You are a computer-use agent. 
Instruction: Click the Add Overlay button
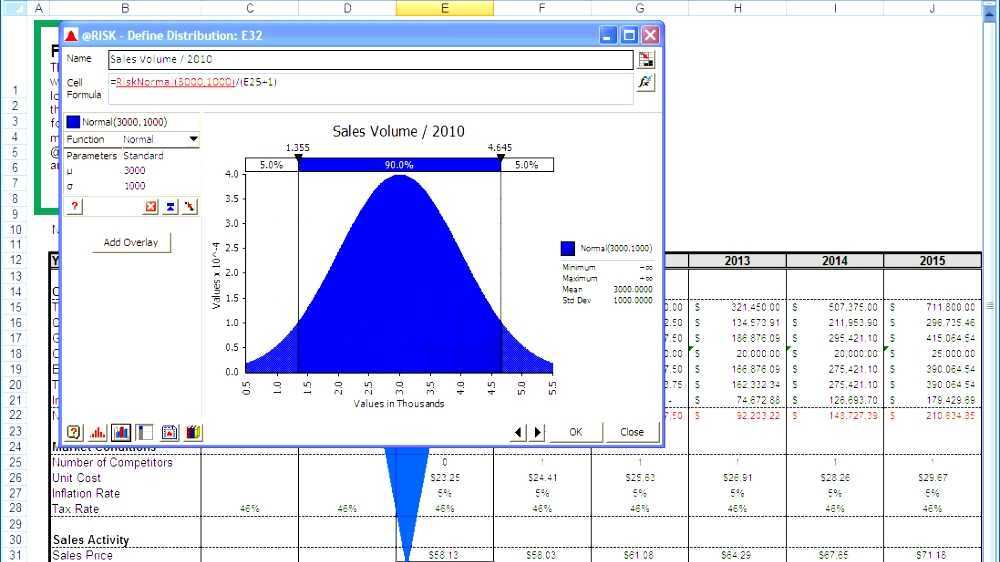coord(131,242)
